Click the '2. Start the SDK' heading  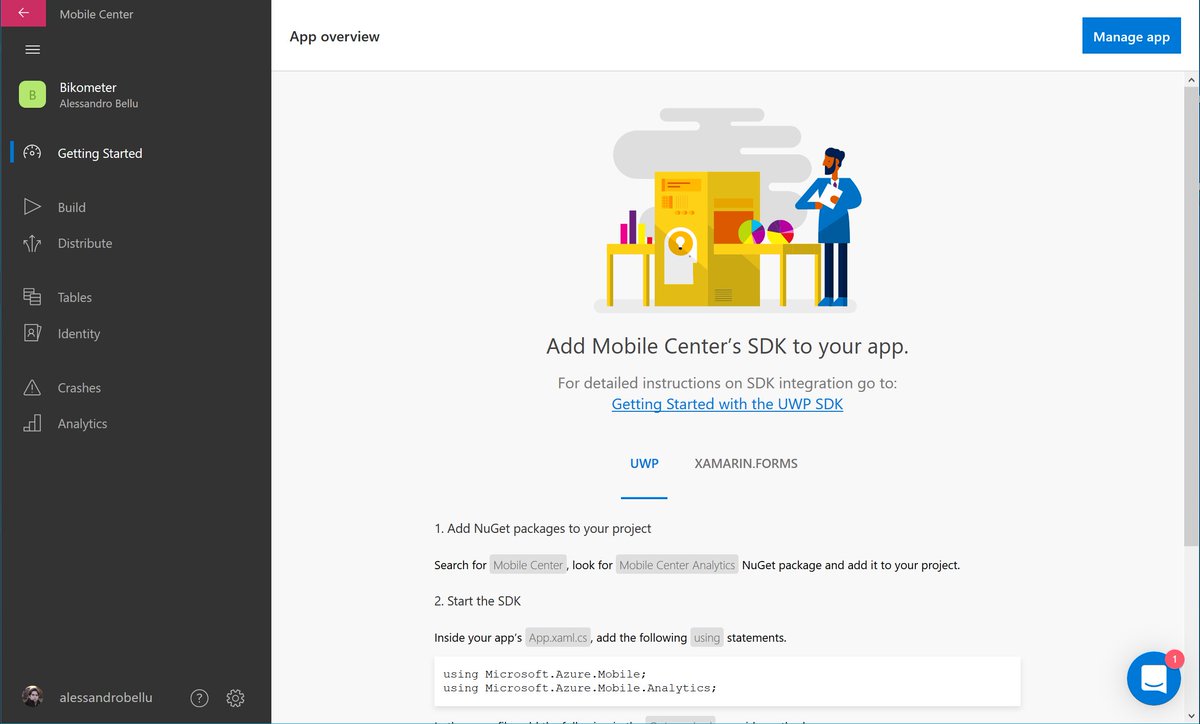478,601
